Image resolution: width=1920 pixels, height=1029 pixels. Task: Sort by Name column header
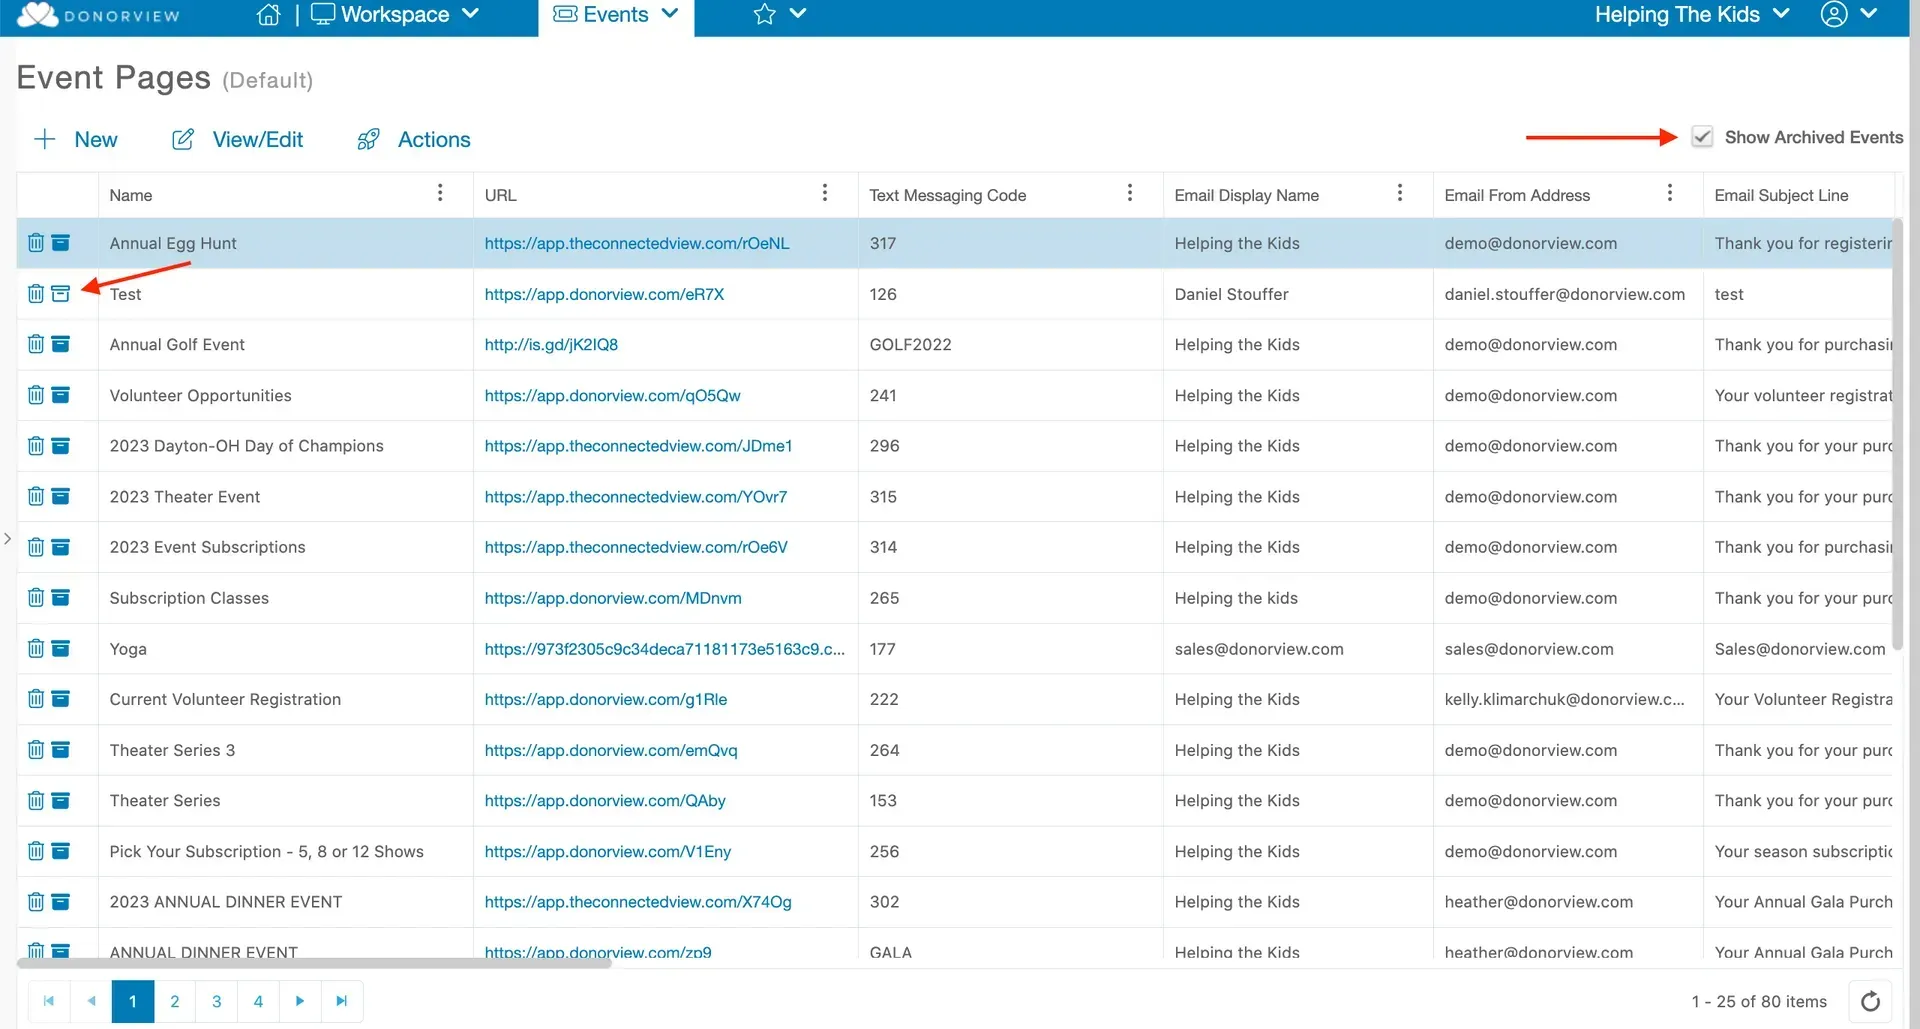[x=131, y=195]
